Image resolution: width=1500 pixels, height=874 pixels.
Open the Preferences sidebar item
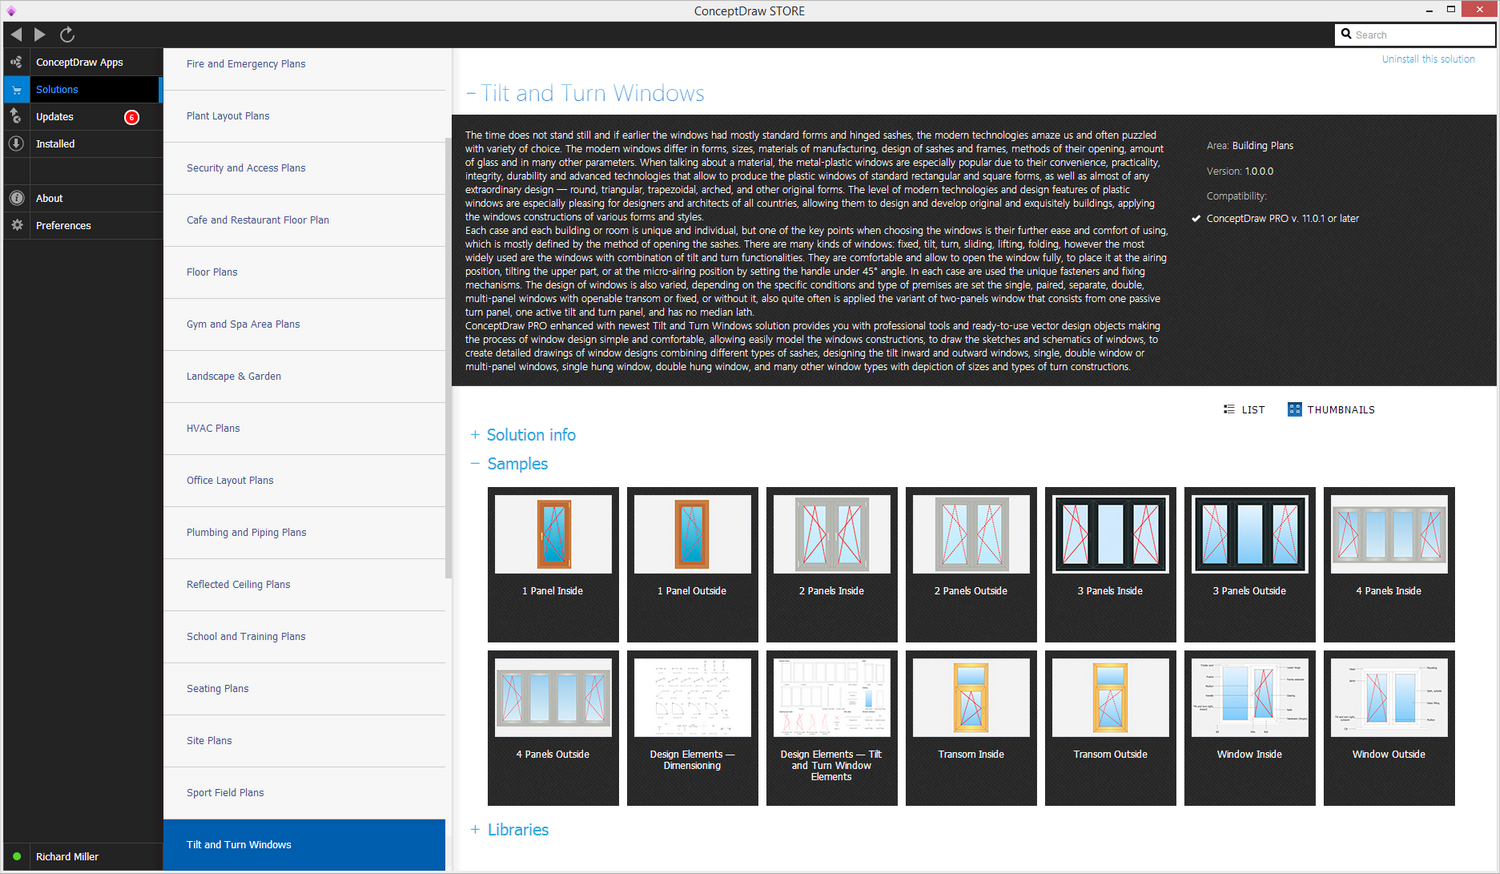point(82,226)
